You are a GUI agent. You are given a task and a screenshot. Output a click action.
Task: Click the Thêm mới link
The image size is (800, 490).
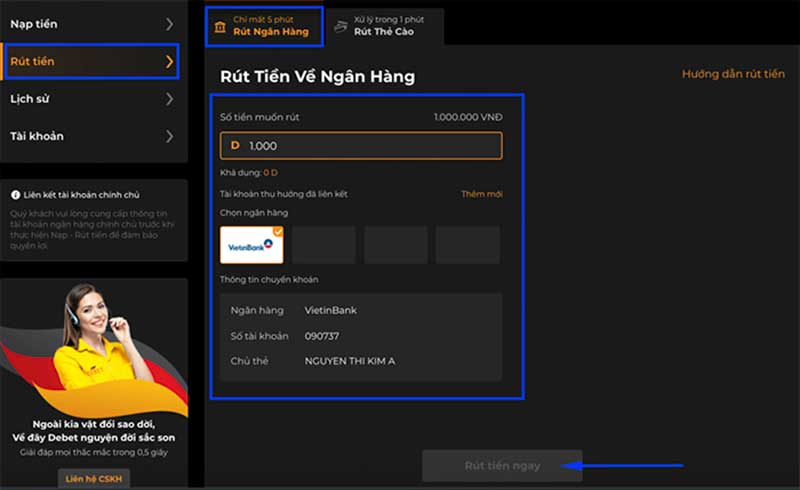click(482, 194)
